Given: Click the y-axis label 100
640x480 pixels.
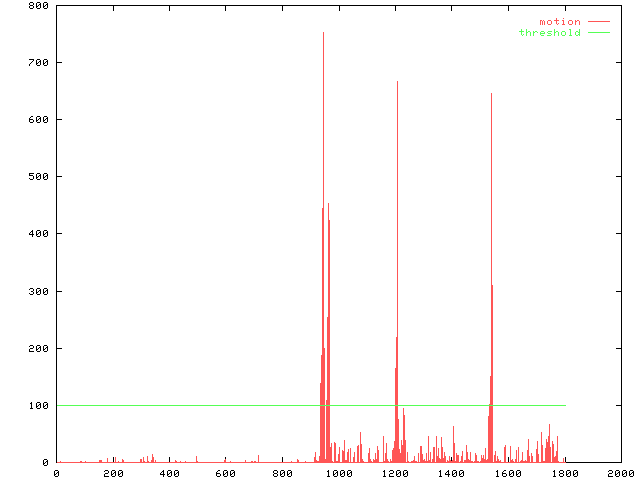Looking at the screenshot, I should (x=39, y=406).
